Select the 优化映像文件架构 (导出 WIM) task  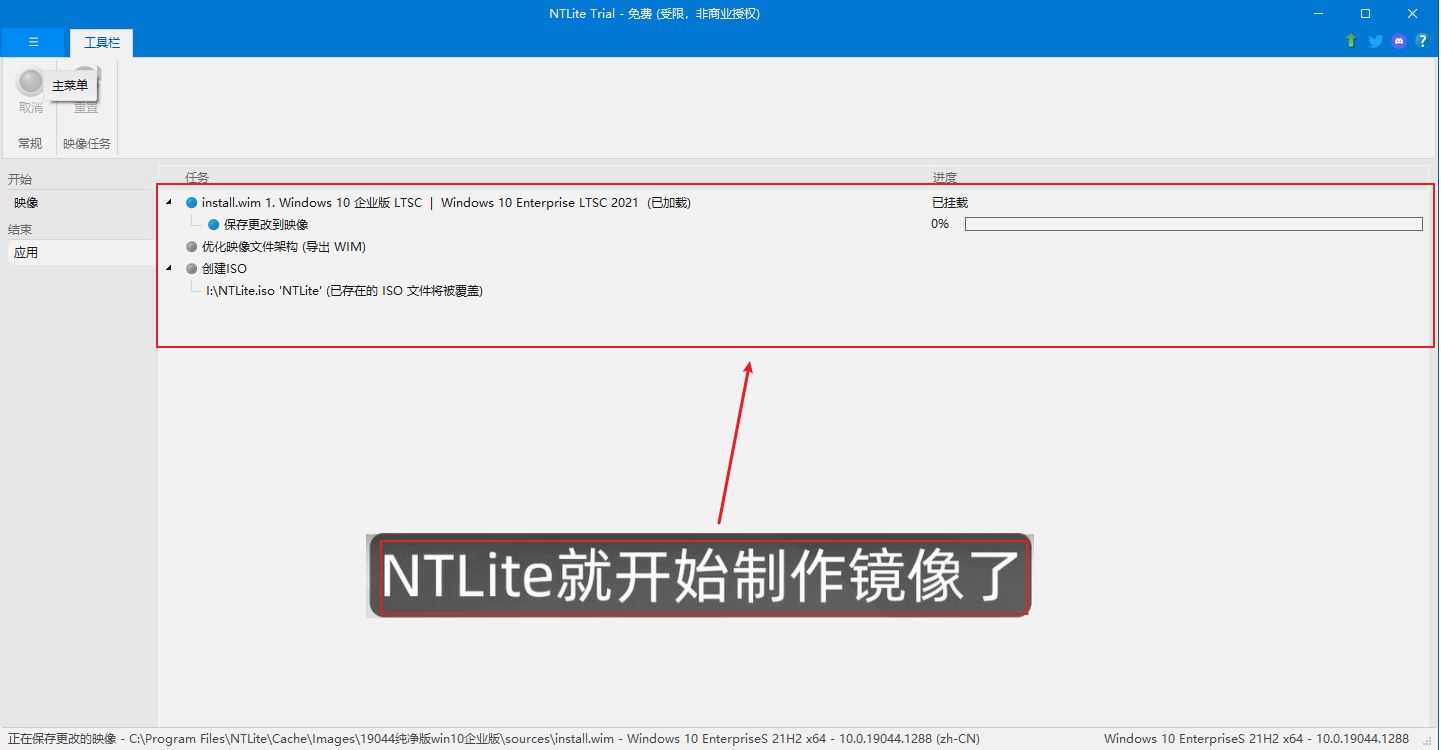coord(284,247)
